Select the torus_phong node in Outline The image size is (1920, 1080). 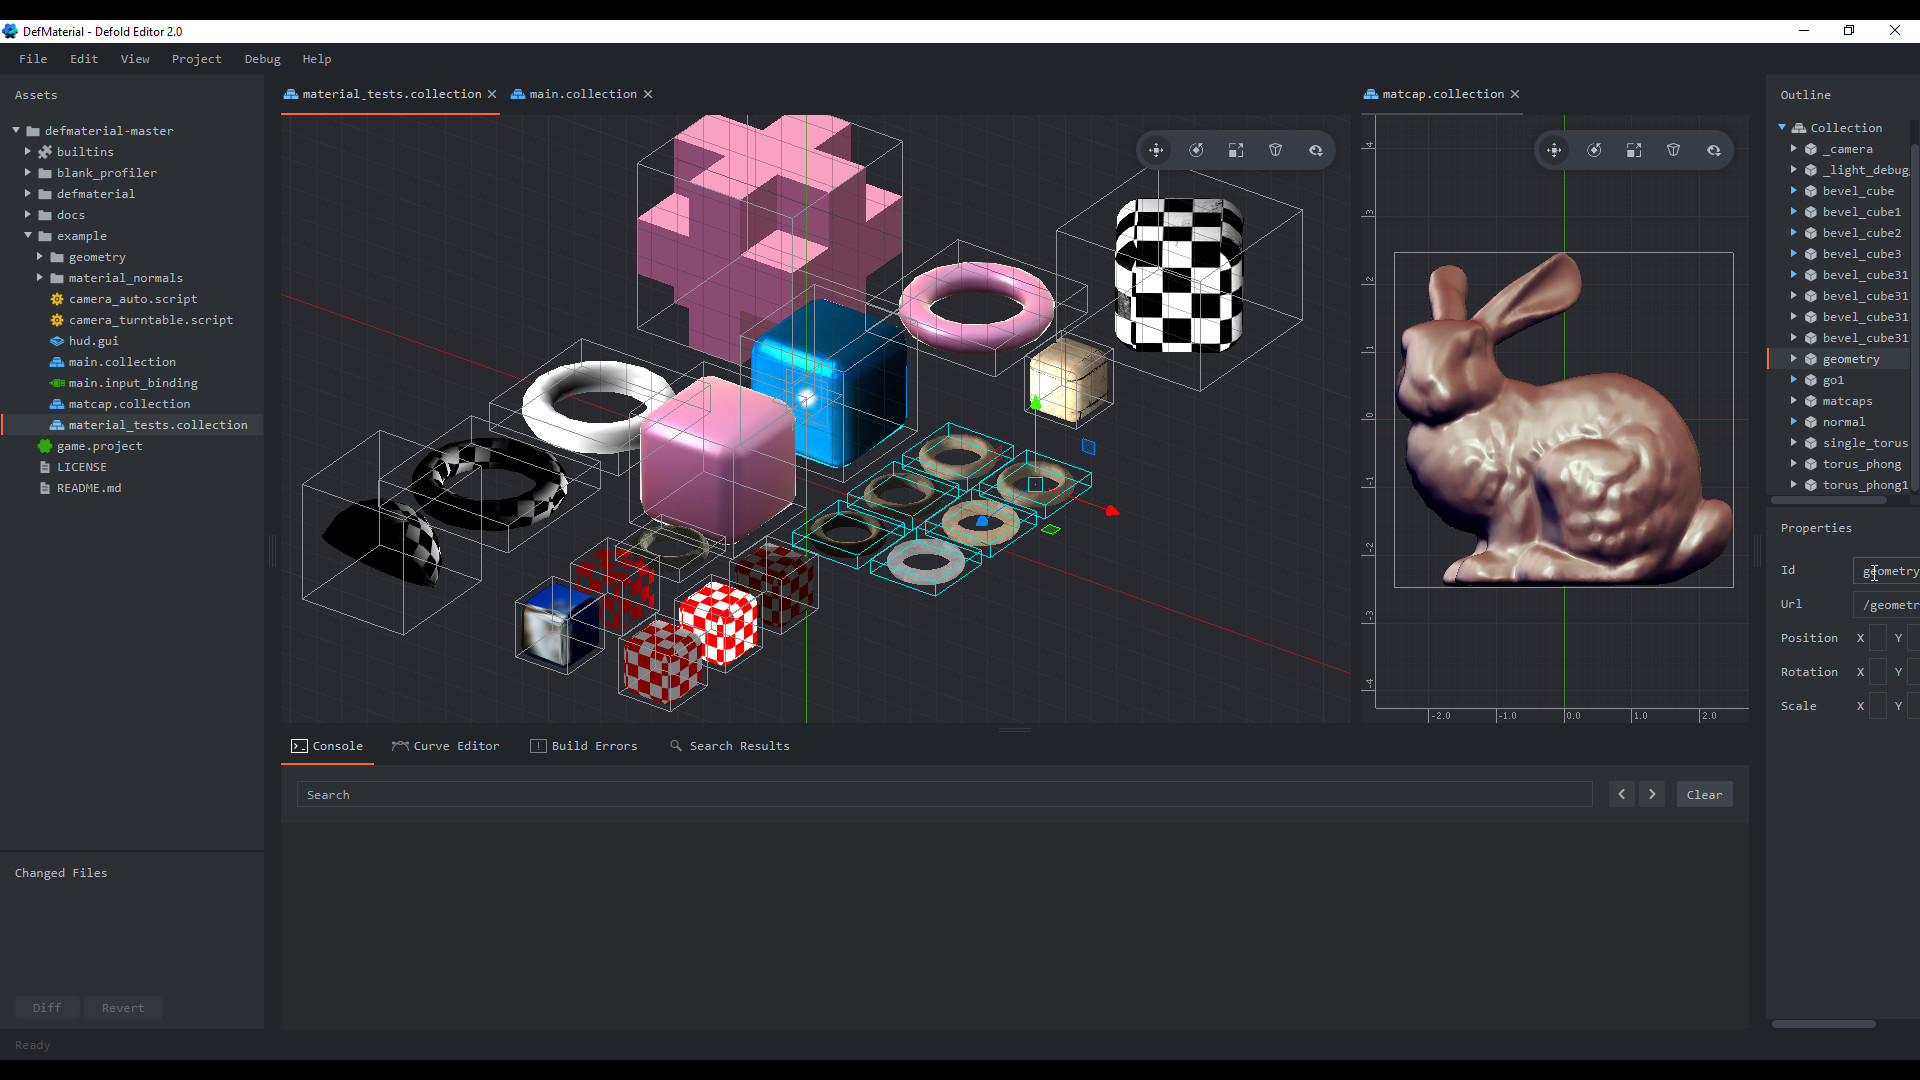[x=1861, y=463]
